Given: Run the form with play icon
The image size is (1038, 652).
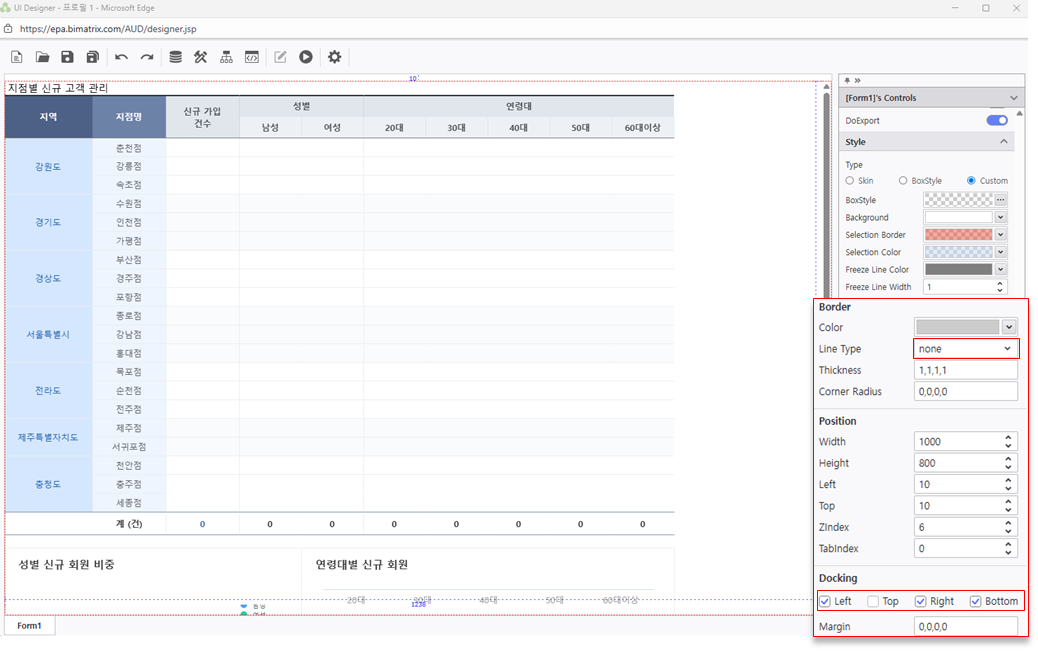Looking at the screenshot, I should (306, 57).
